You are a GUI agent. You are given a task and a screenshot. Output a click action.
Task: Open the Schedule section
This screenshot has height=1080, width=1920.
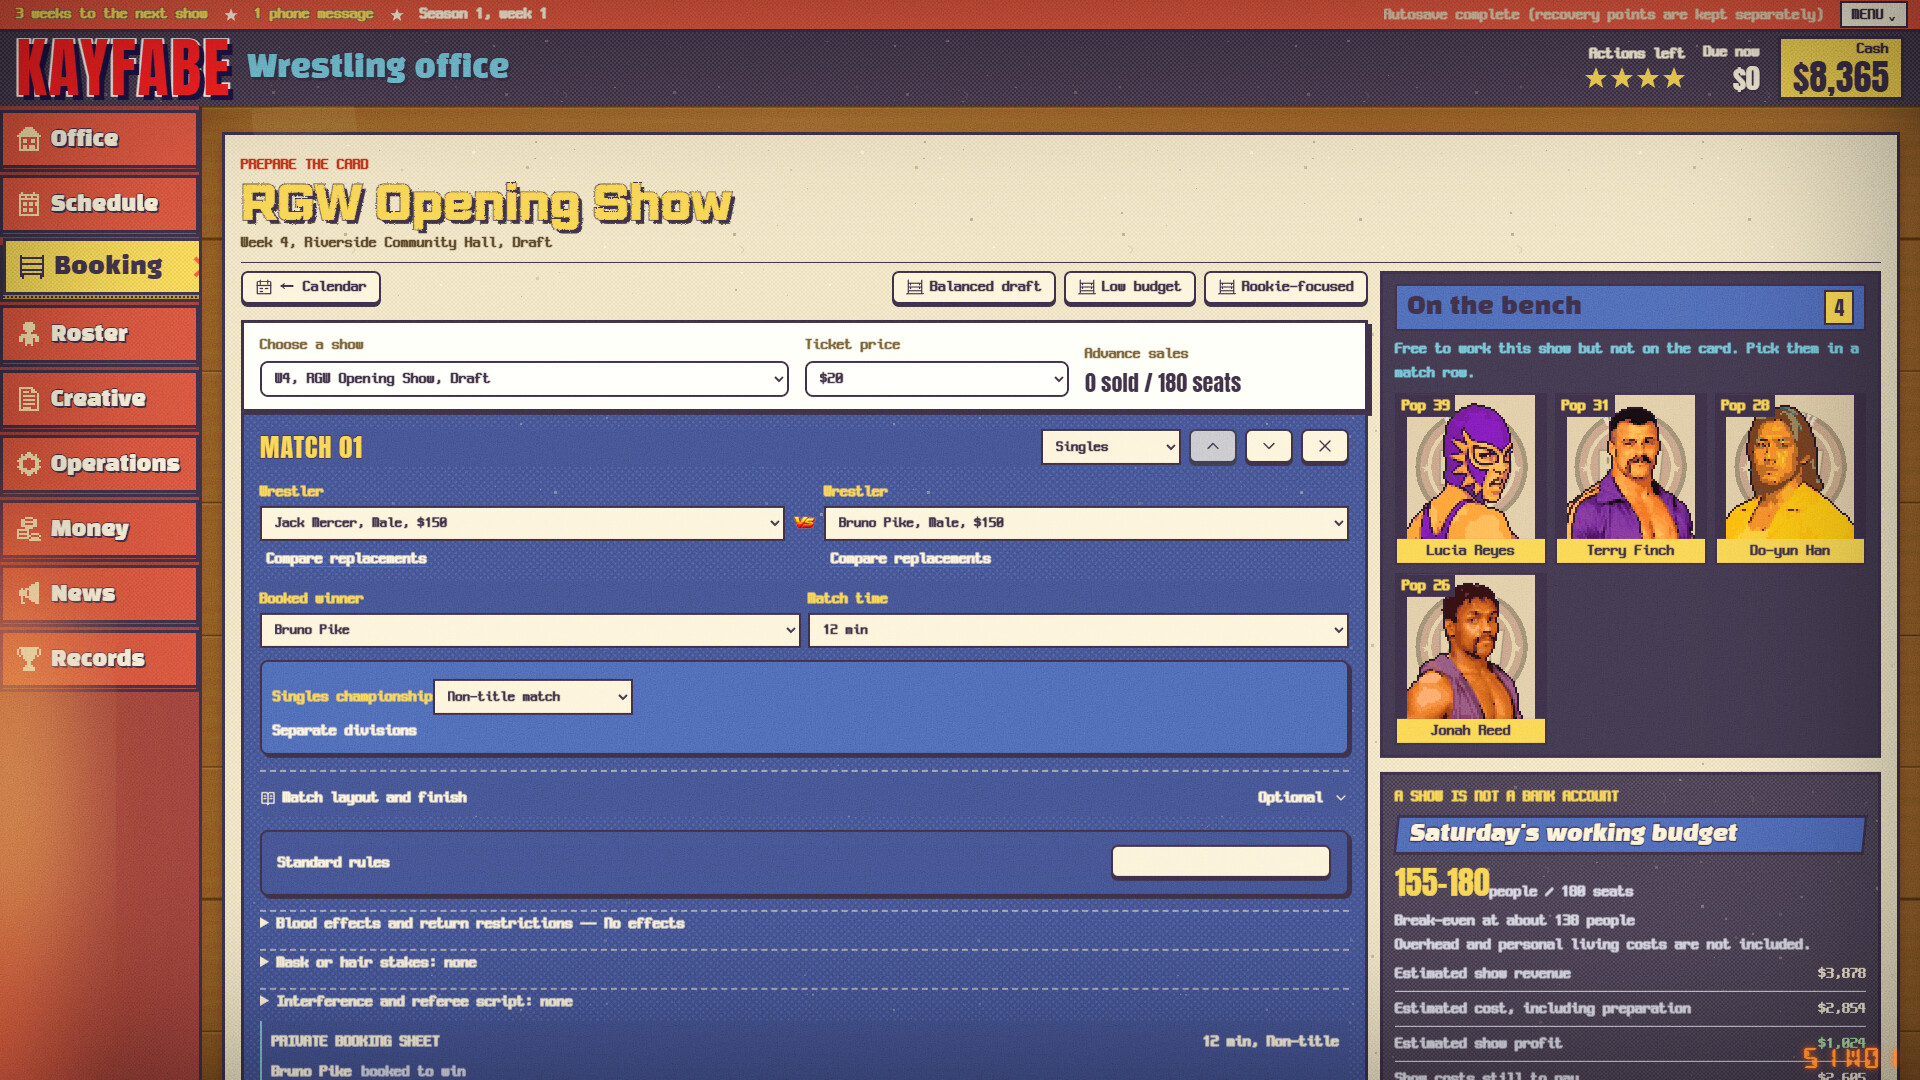tap(99, 204)
